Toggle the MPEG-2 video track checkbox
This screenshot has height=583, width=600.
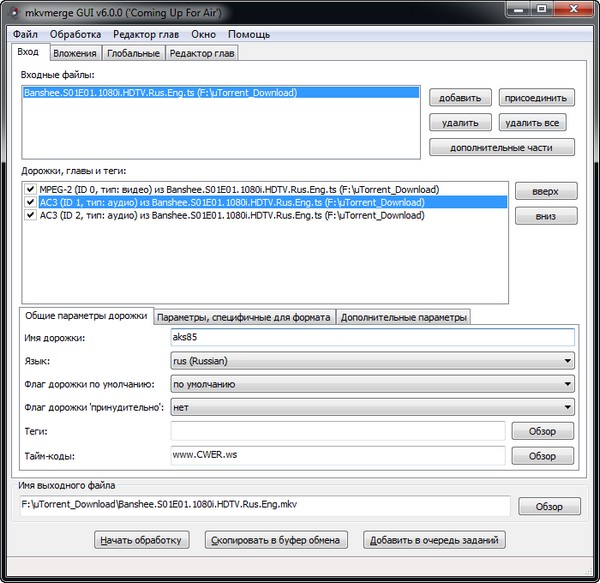(x=29, y=189)
